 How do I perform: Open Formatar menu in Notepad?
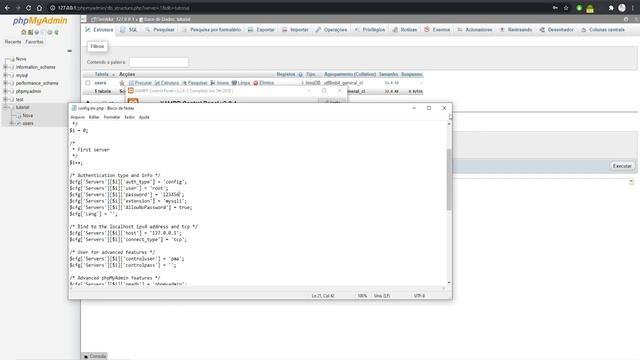tap(111, 117)
